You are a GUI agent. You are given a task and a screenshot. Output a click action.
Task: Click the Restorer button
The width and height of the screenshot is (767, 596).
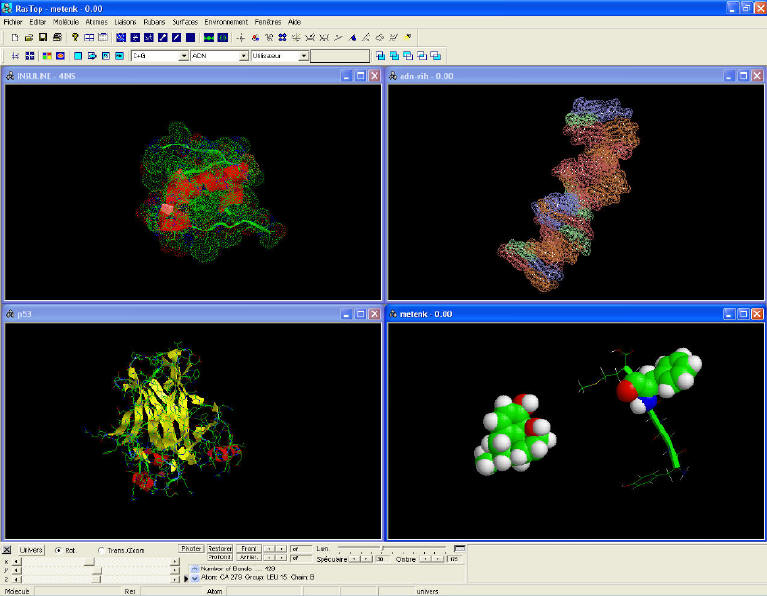point(220,548)
